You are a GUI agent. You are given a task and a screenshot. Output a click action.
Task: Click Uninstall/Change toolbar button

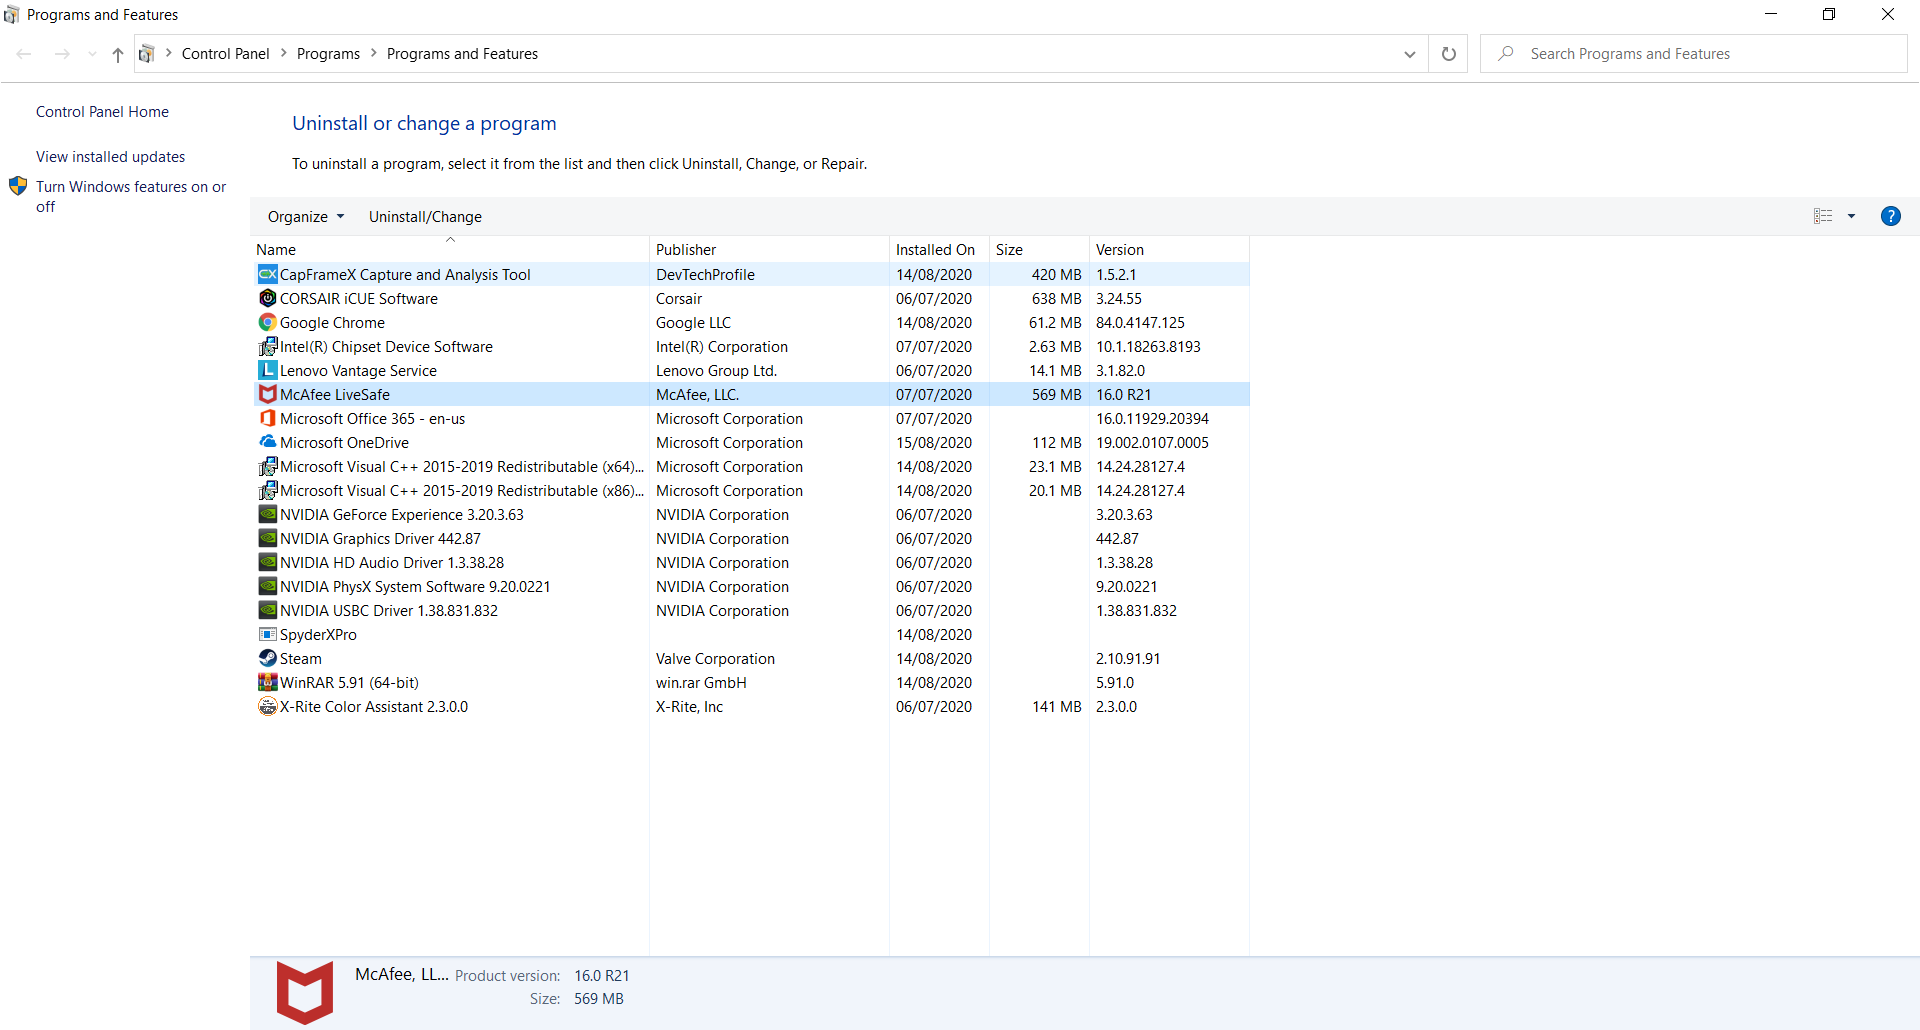tap(425, 217)
